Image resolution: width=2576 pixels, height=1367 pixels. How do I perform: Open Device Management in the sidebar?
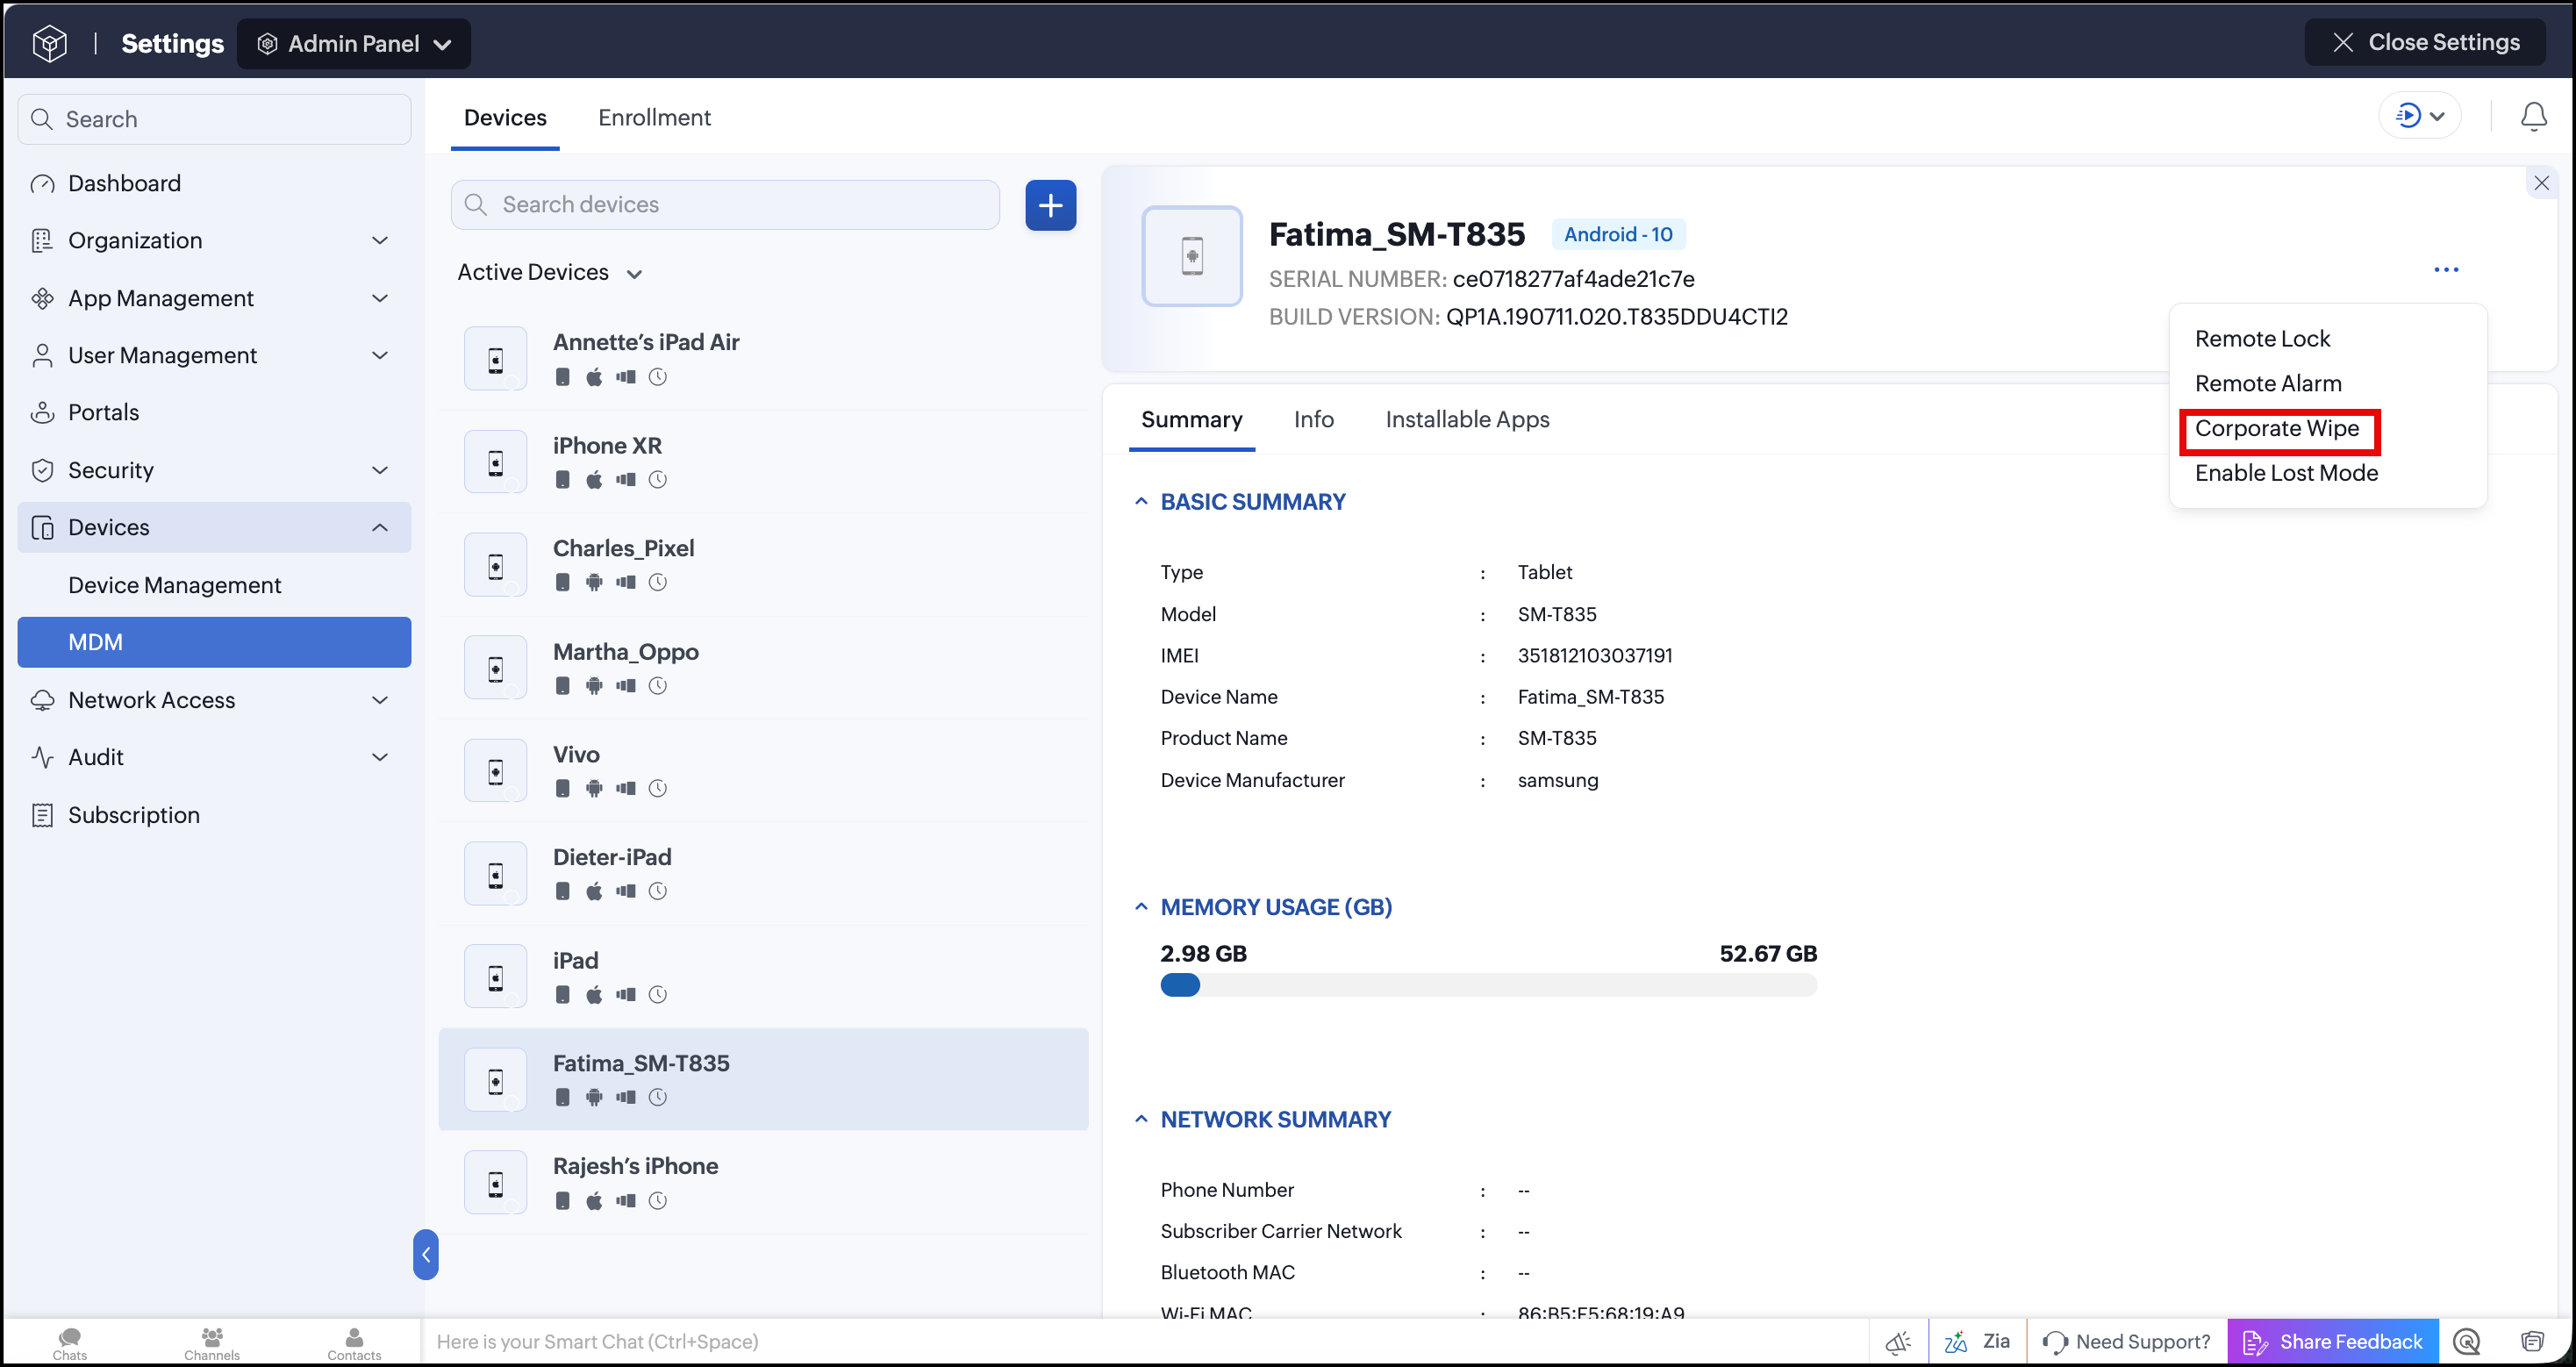pos(175,585)
